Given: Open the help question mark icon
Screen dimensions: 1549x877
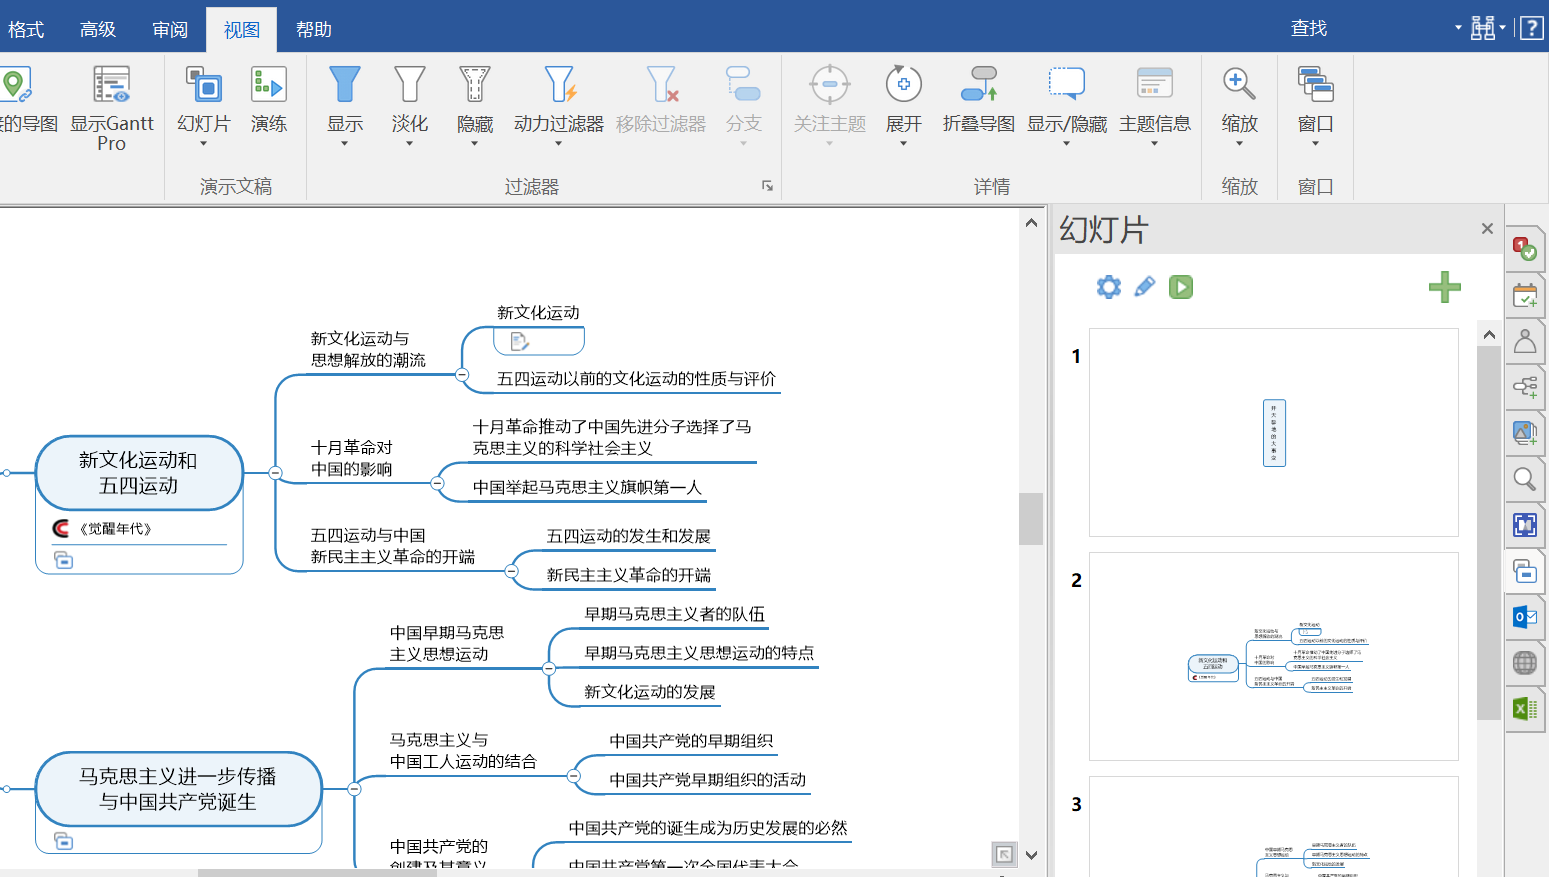Looking at the screenshot, I should (x=1532, y=28).
